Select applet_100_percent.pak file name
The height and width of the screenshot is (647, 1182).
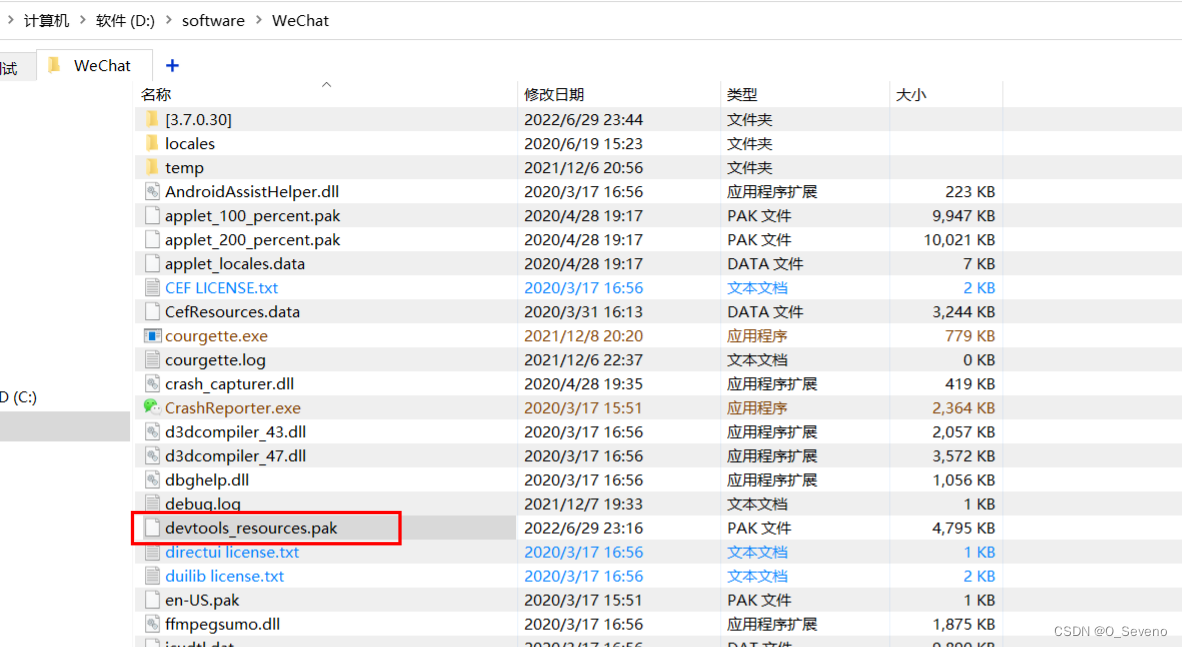(x=253, y=216)
